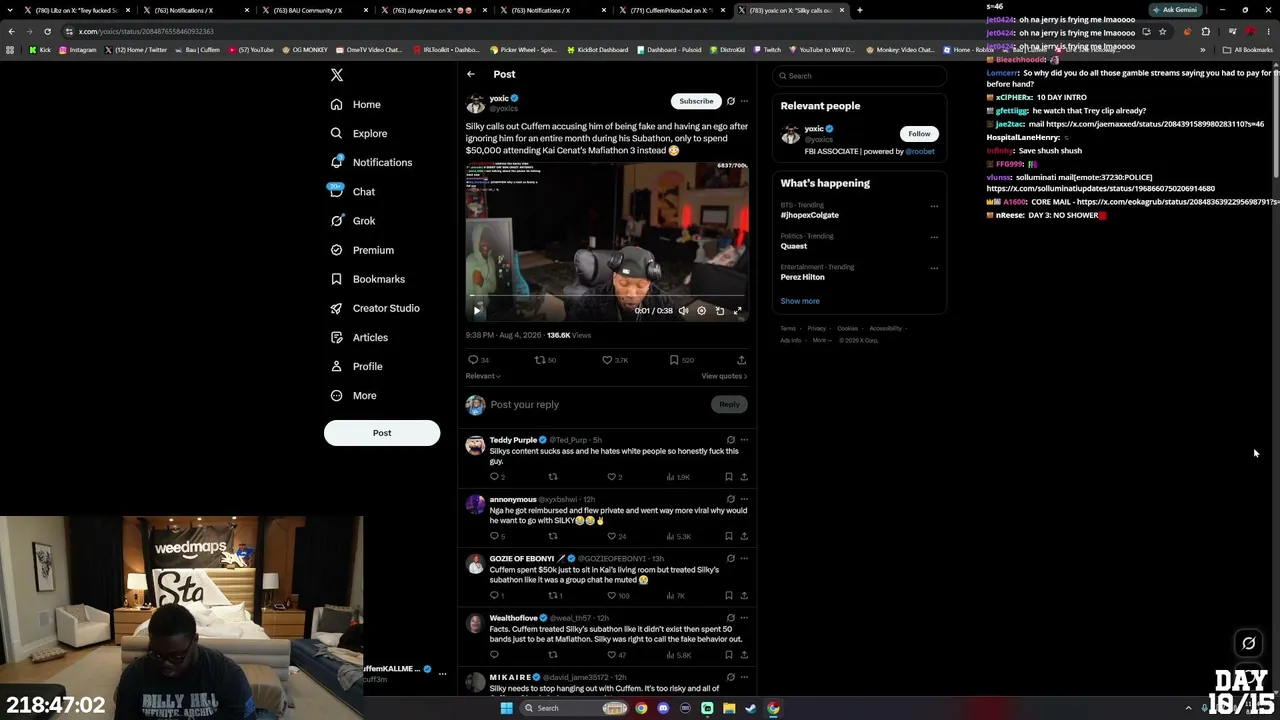Open Explore in the X sidebar
Screen dimensions: 1280x720
point(358,133)
